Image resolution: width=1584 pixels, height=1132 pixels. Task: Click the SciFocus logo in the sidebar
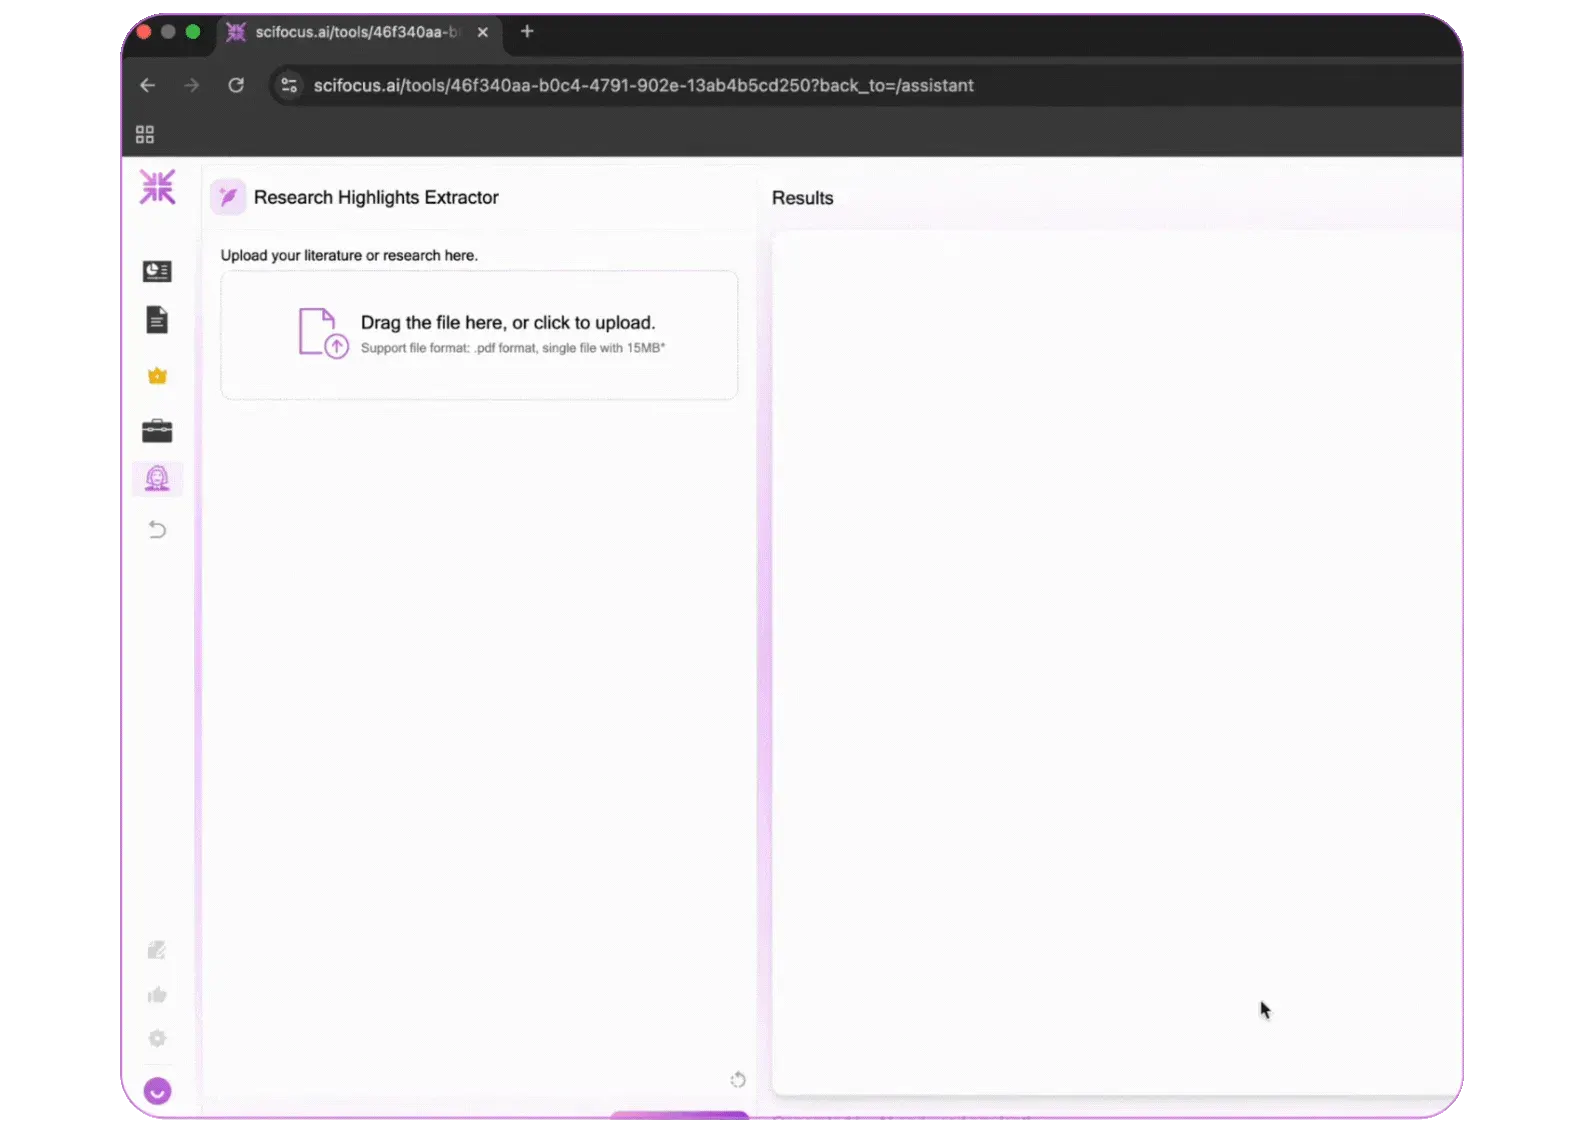pyautogui.click(x=157, y=187)
